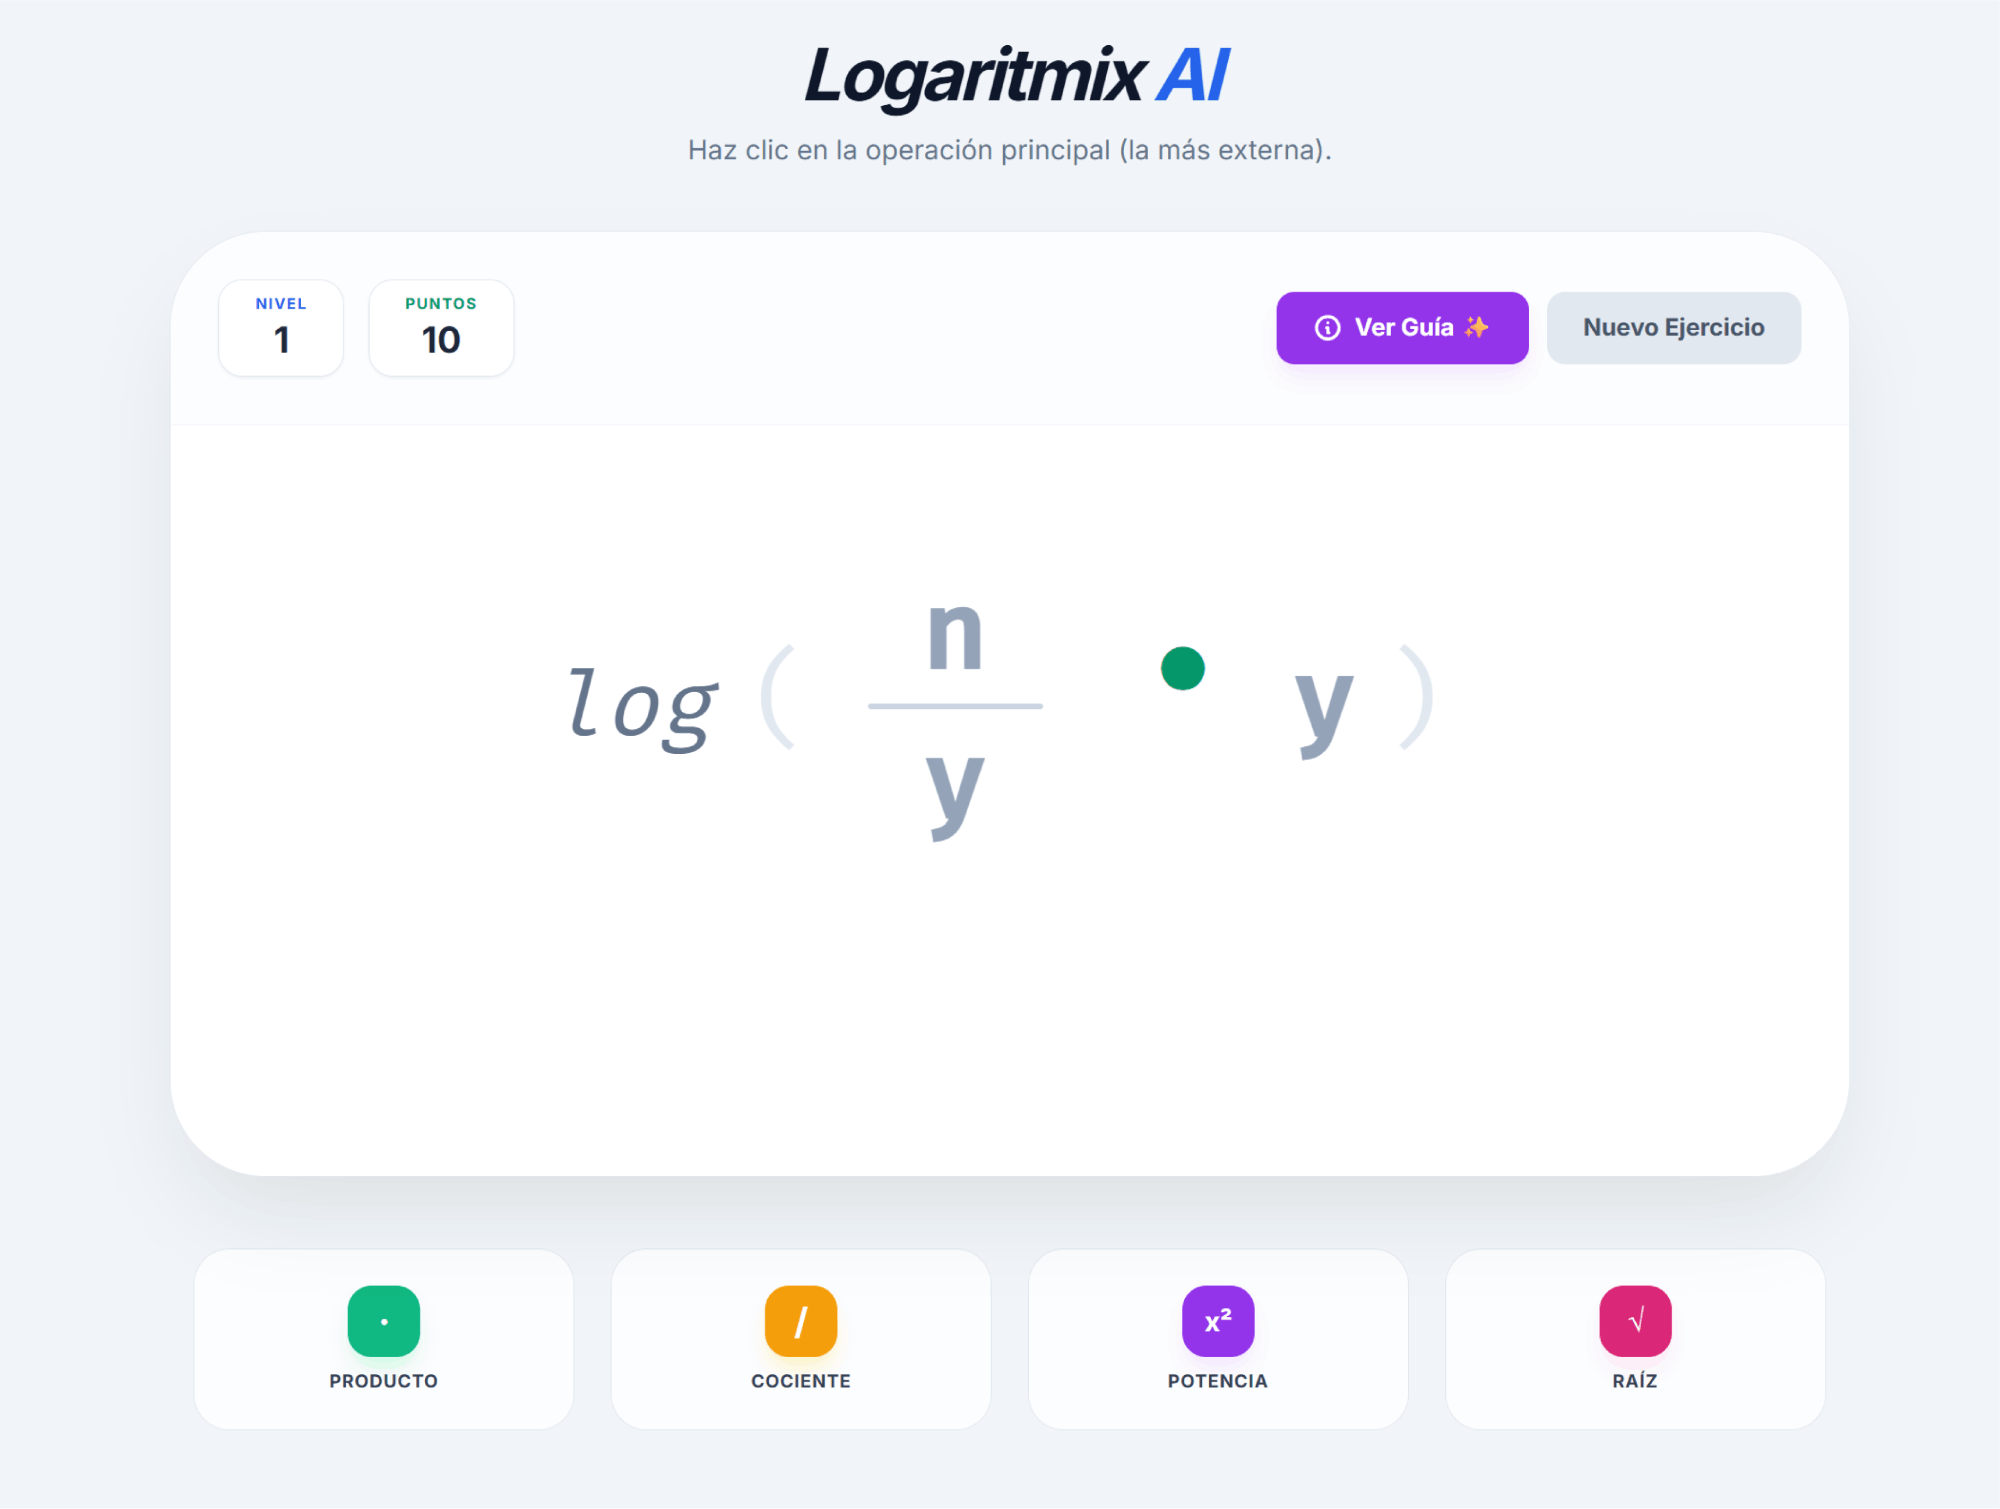Viewport: 2000px width, 1509px height.
Task: Click the fraction bar in the expression
Action: [x=955, y=706]
